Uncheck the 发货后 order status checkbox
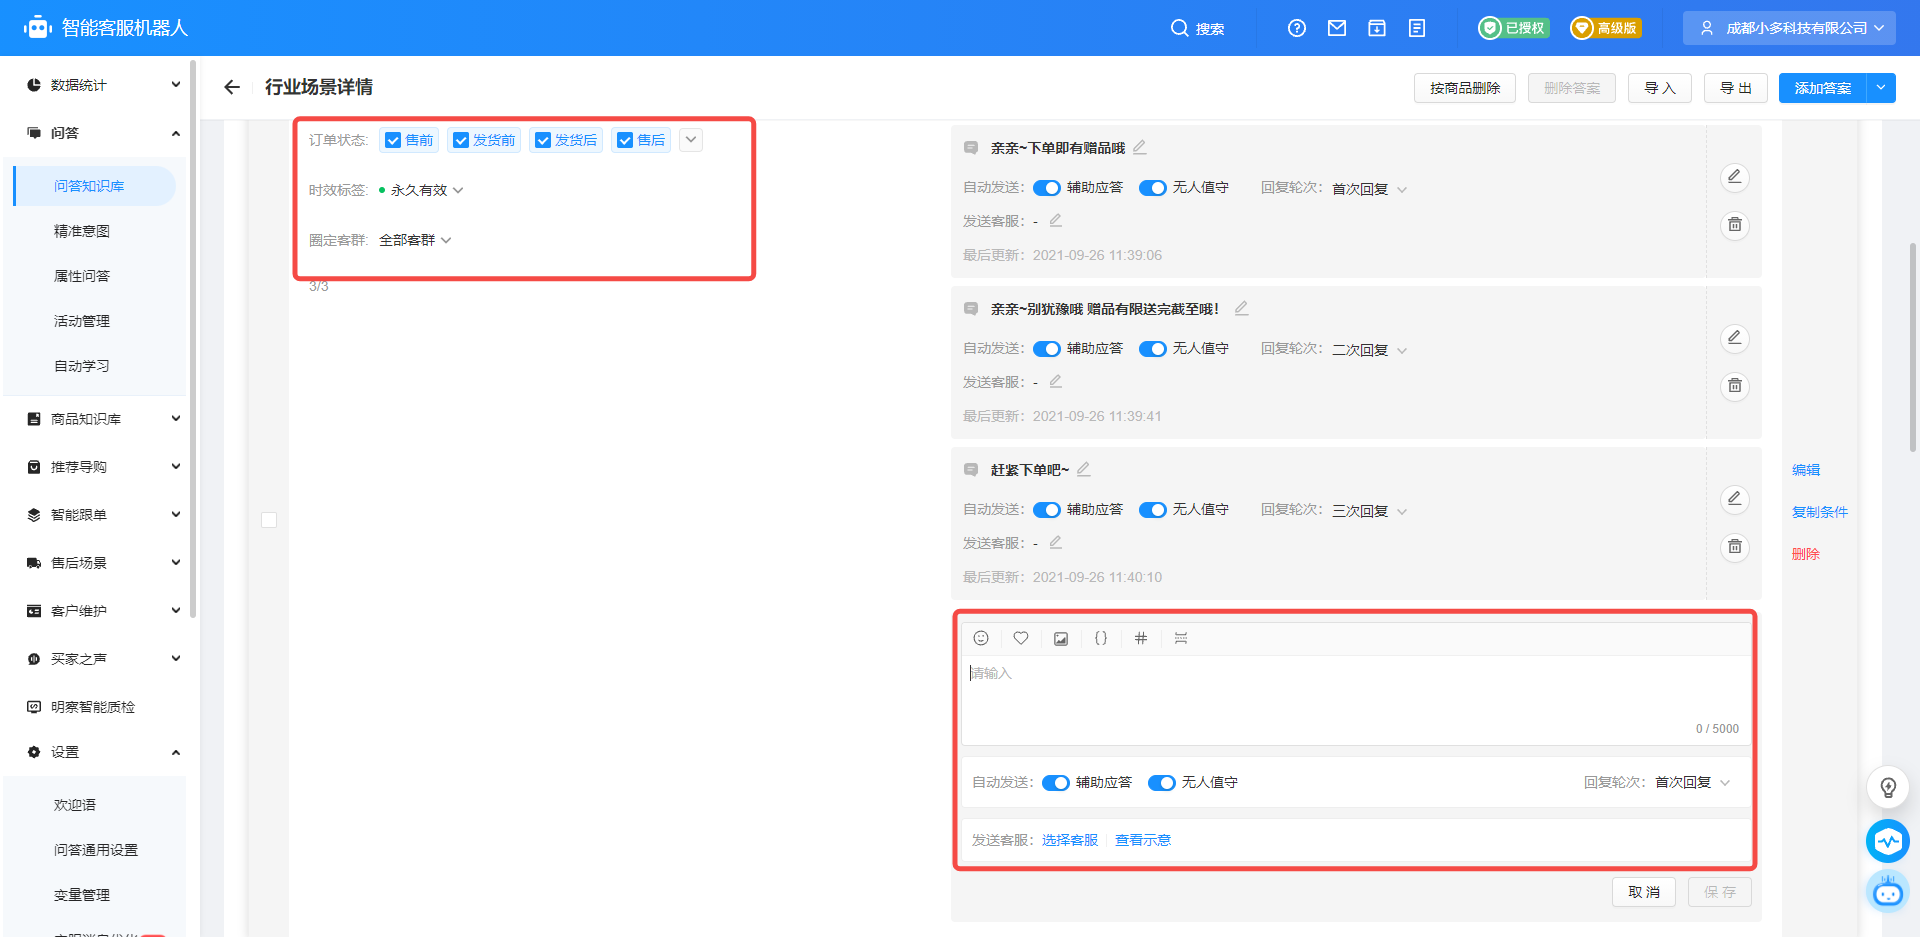The width and height of the screenshot is (1920, 937). [543, 140]
